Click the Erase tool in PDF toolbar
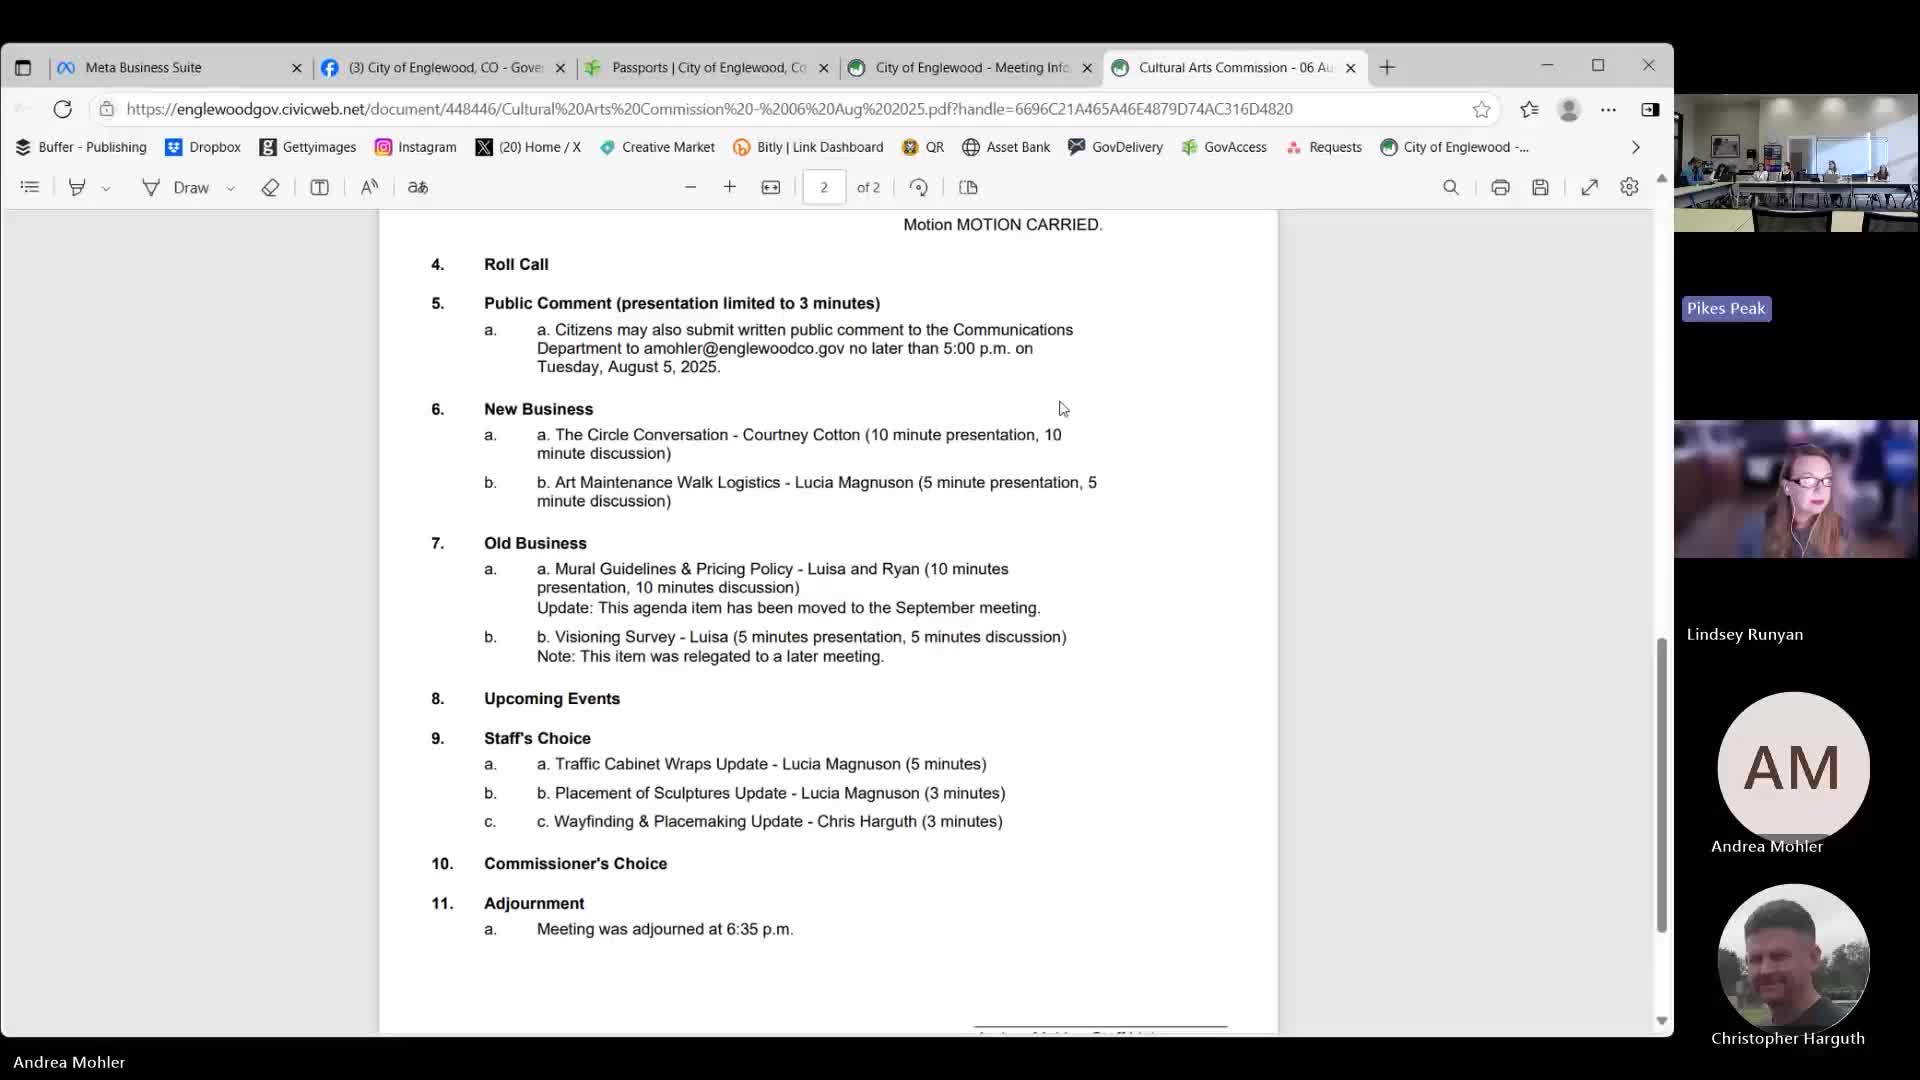This screenshot has height=1080, width=1920. pos(270,187)
